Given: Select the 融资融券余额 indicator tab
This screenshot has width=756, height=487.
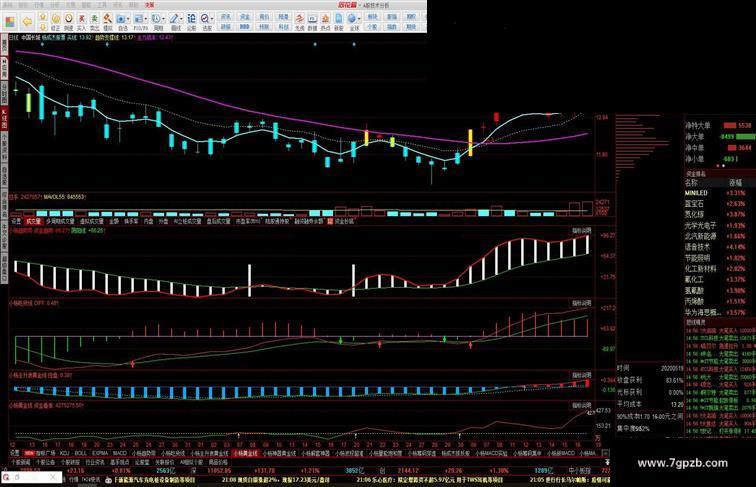Looking at the screenshot, I should click(309, 221).
